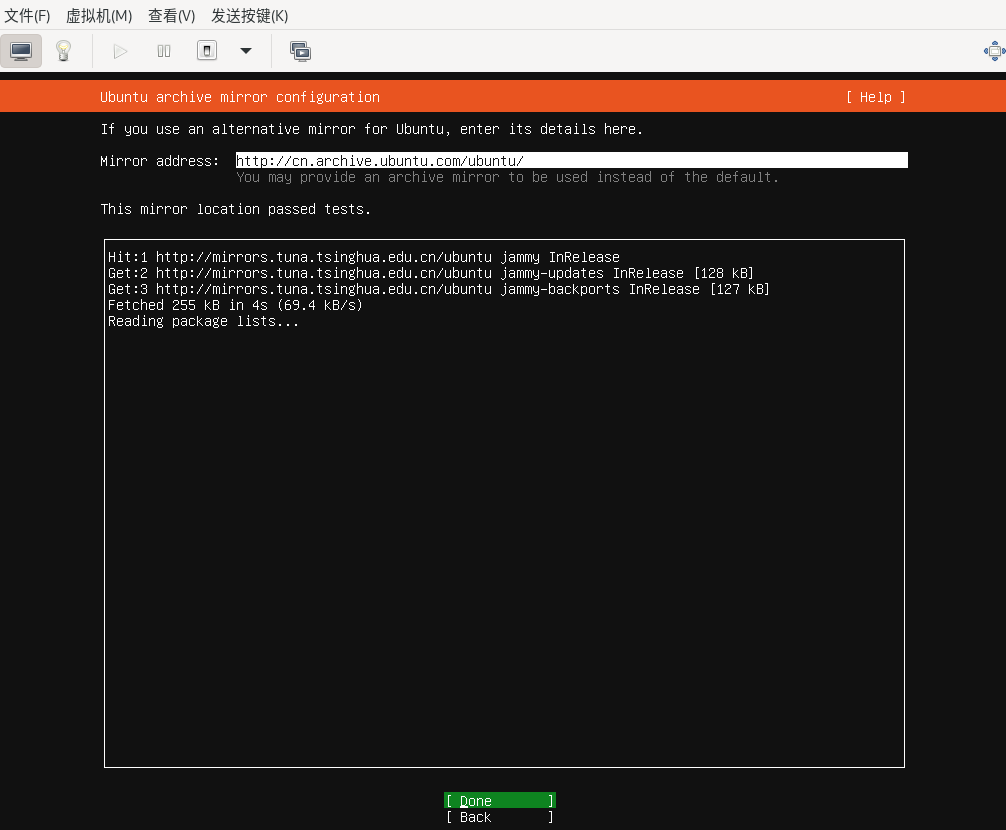1006x830 pixels.
Task: Show the graphical console monitor view
Action: (x=21, y=51)
